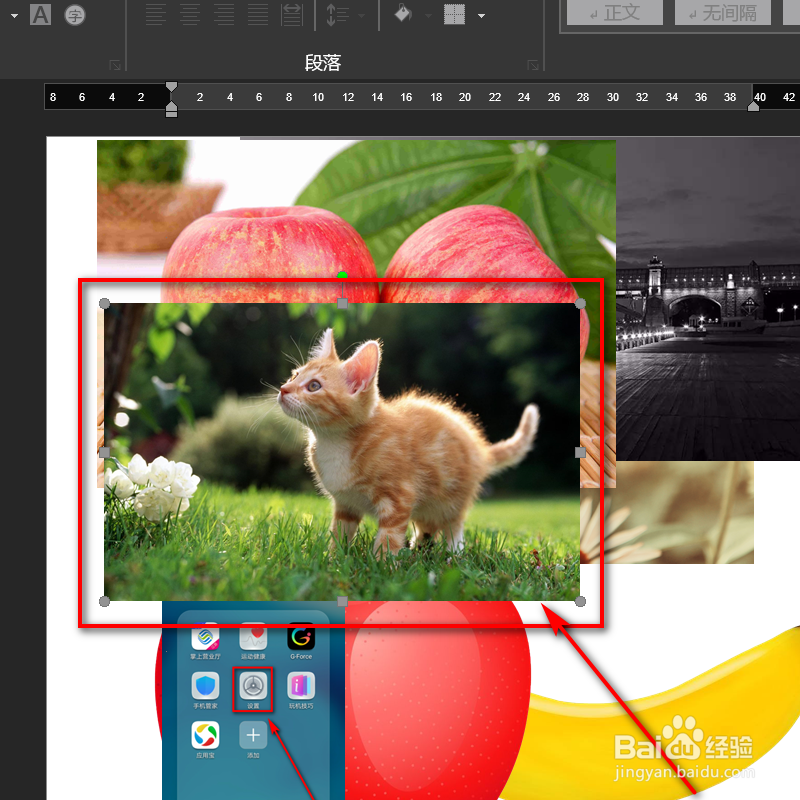Image resolution: width=800 pixels, height=800 pixels.
Task: Apply distributed alignment to paragraph
Action: click(x=292, y=15)
